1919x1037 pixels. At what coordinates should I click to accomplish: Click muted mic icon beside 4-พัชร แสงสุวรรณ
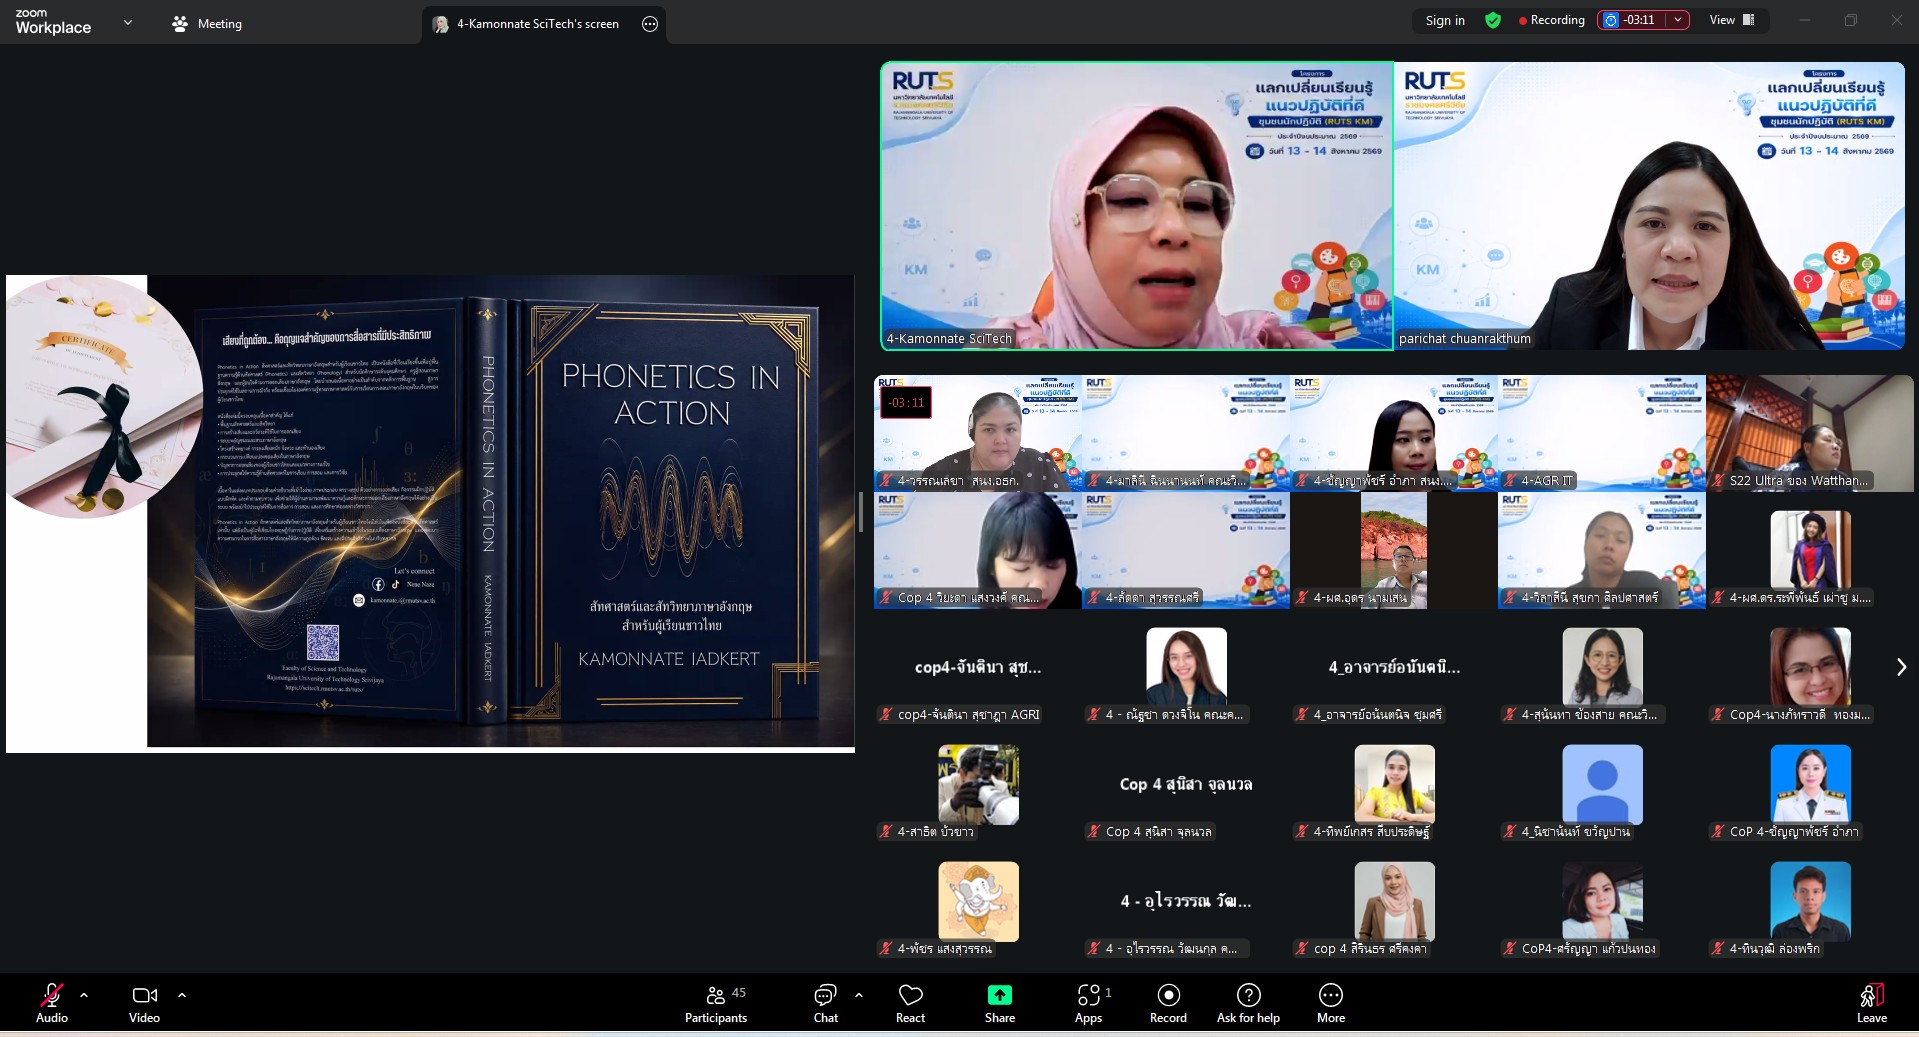coord(886,949)
